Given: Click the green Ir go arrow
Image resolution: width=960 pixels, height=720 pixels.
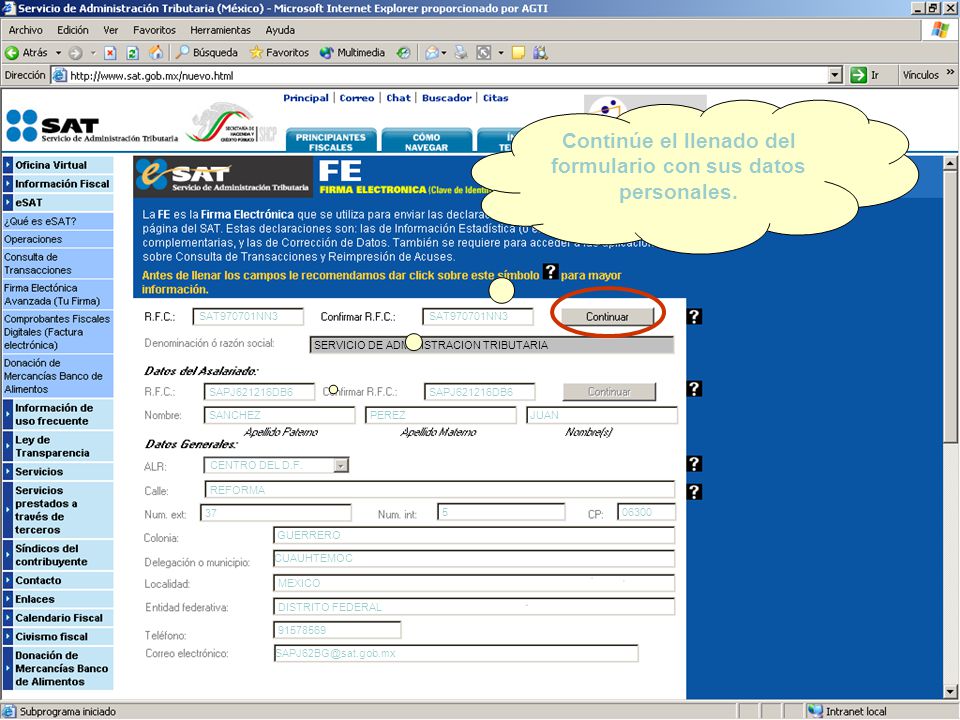Looking at the screenshot, I should click(858, 75).
